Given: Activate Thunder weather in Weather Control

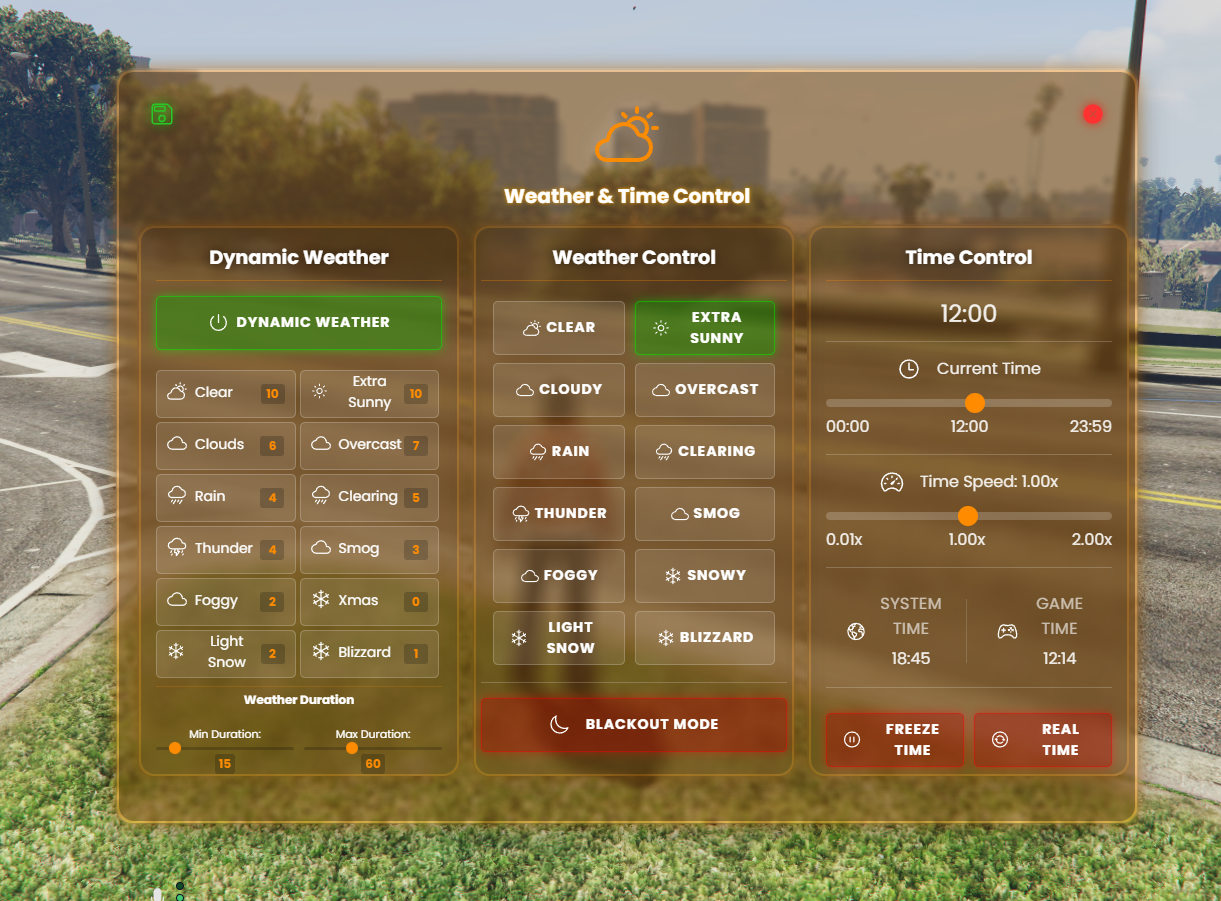Looking at the screenshot, I should [x=559, y=513].
